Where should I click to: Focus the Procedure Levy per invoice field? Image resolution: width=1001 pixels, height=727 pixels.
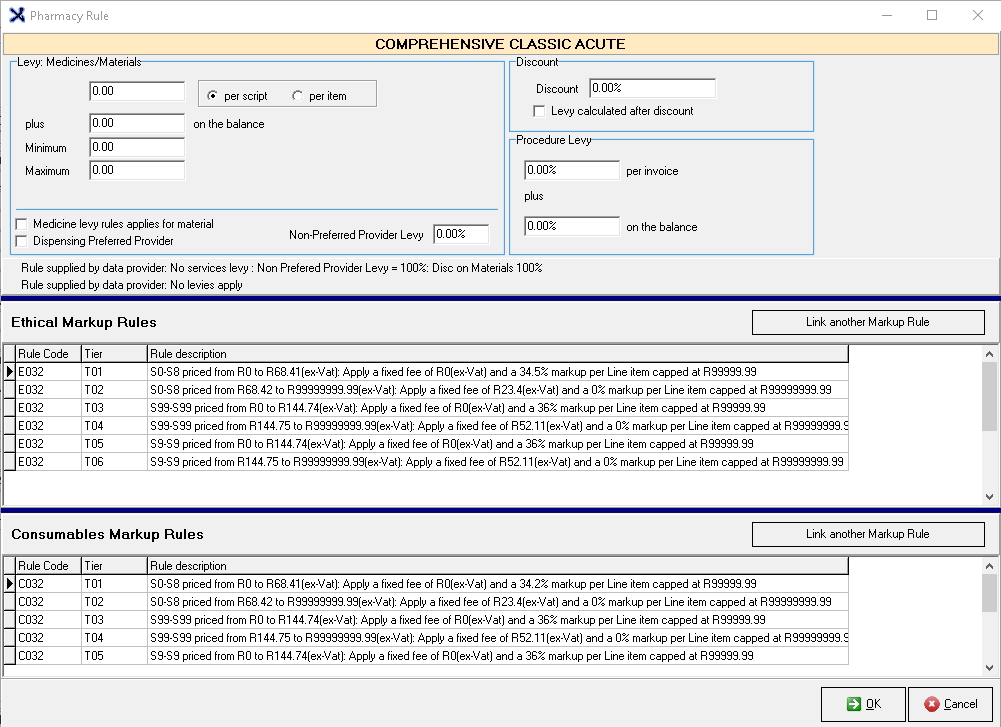coord(572,170)
